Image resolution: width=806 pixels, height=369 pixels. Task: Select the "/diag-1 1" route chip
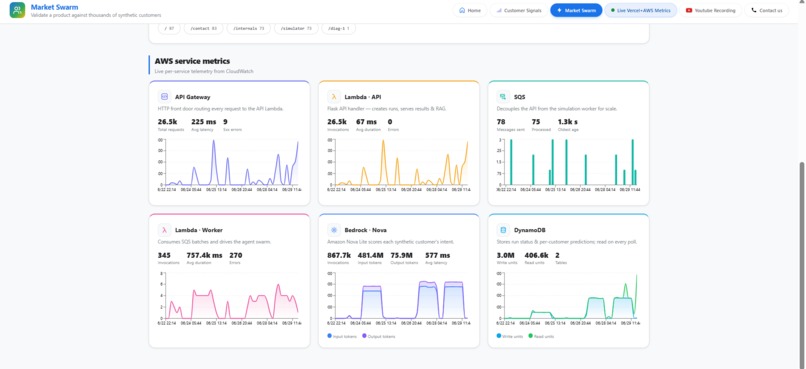tap(339, 28)
